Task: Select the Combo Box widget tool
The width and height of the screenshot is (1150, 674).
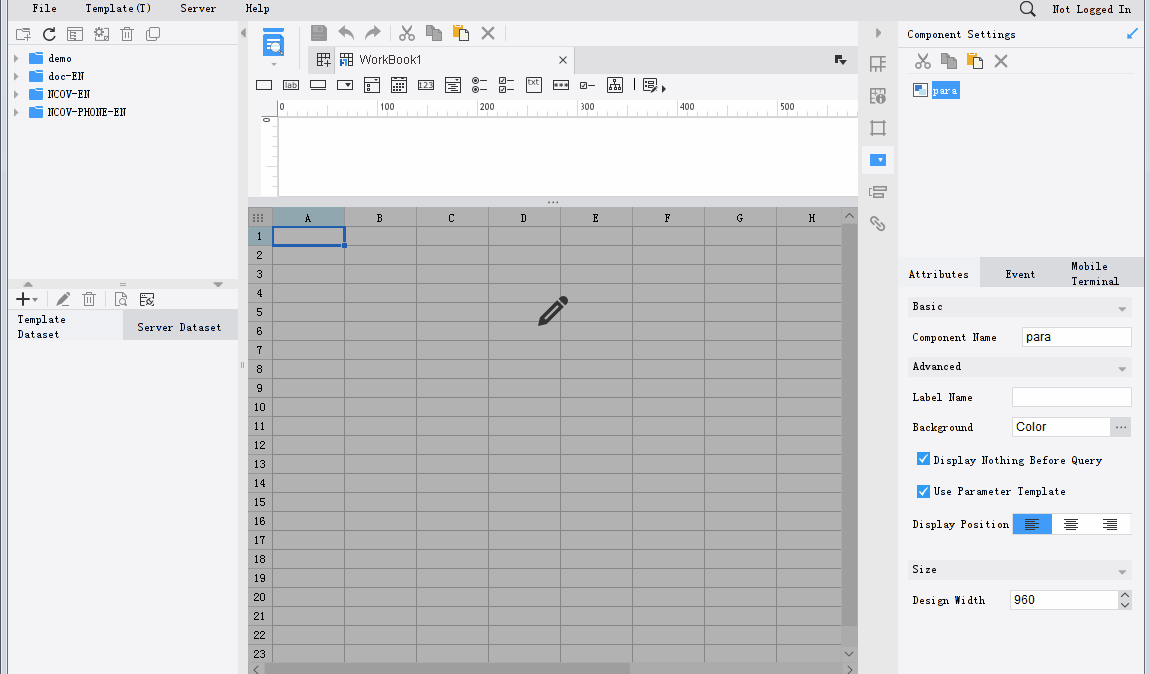Action: [345, 85]
